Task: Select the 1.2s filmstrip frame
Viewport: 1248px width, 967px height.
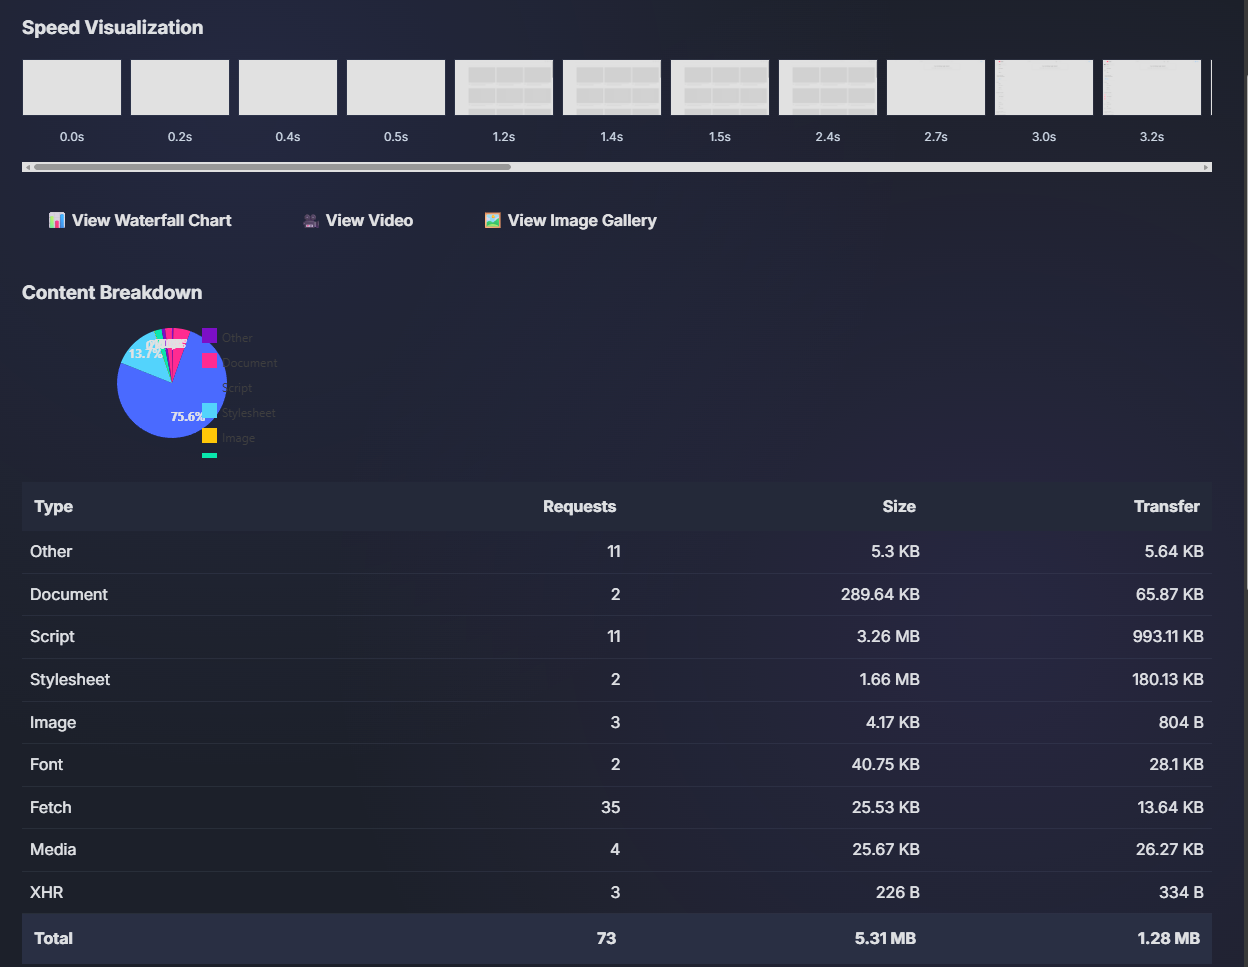Action: (x=504, y=88)
